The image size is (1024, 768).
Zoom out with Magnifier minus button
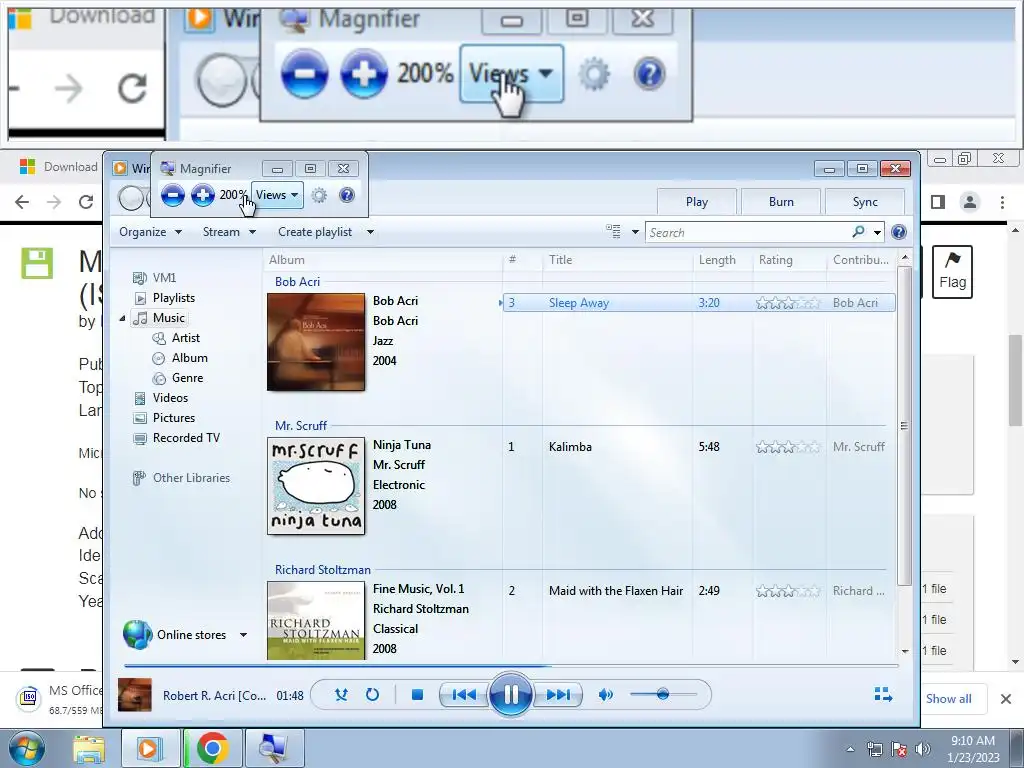[x=172, y=195]
